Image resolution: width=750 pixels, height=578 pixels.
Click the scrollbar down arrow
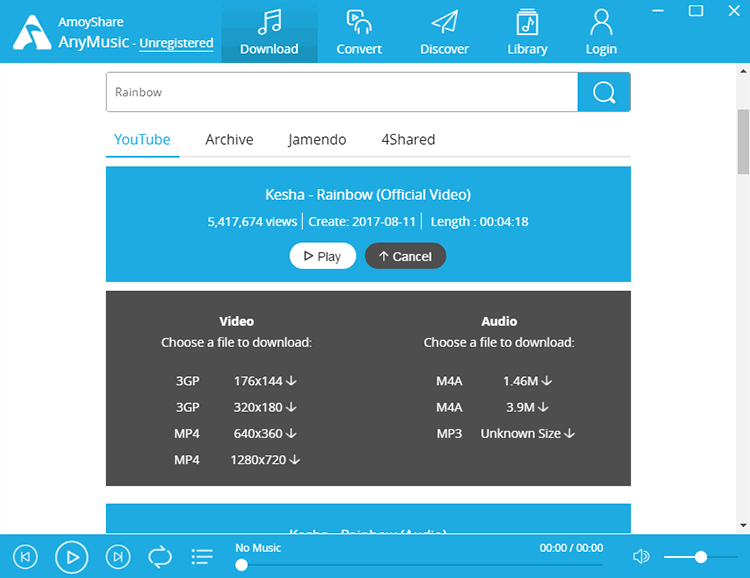743,525
